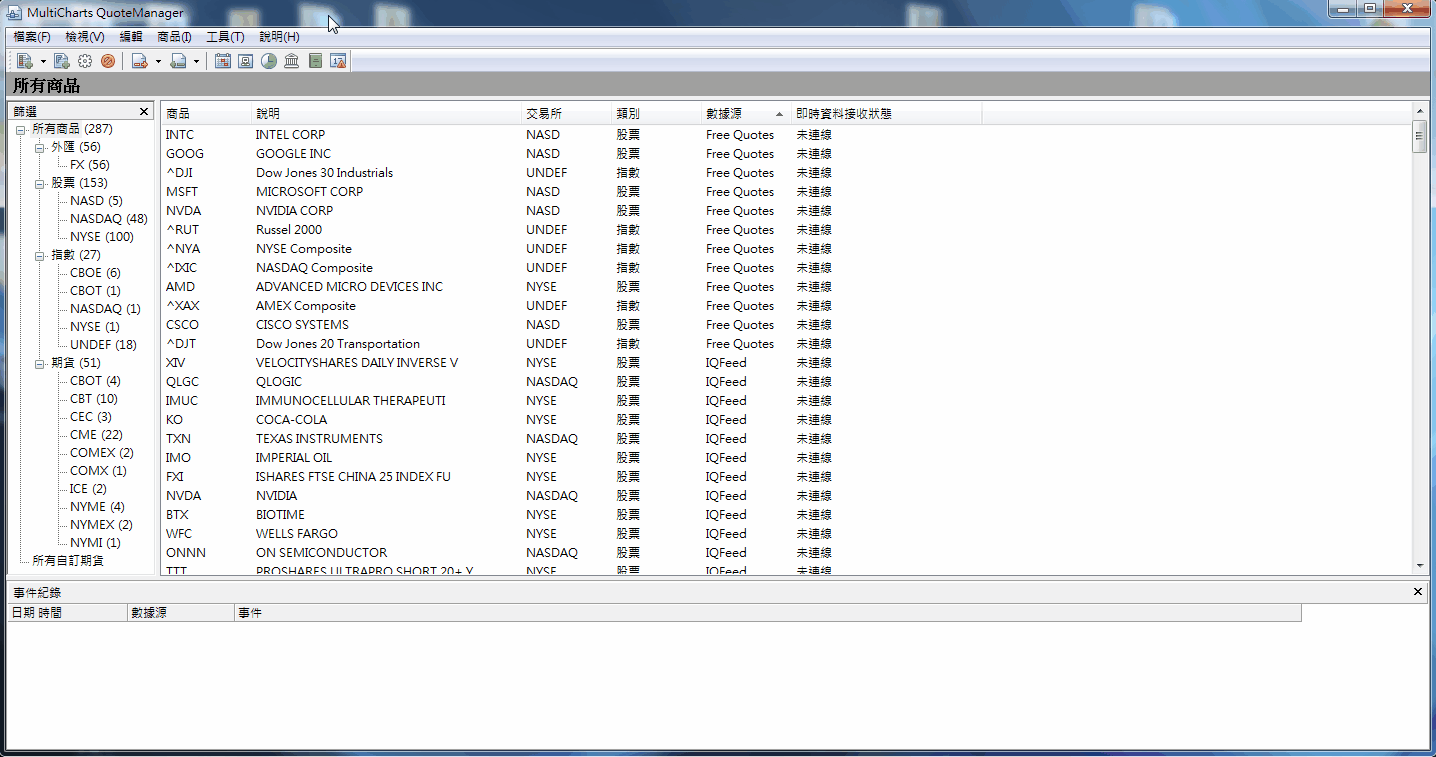Close the 篩選 filter panel

tap(144, 112)
